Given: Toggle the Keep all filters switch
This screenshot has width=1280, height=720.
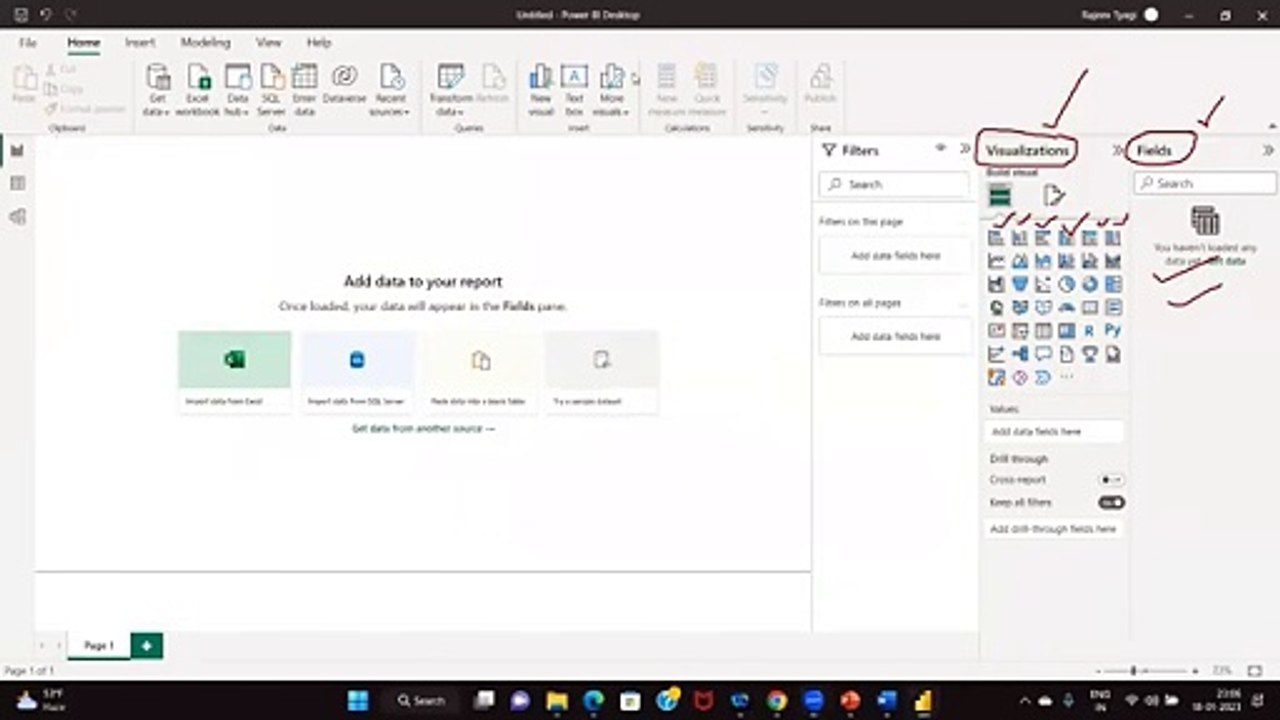Looking at the screenshot, I should 1111,502.
